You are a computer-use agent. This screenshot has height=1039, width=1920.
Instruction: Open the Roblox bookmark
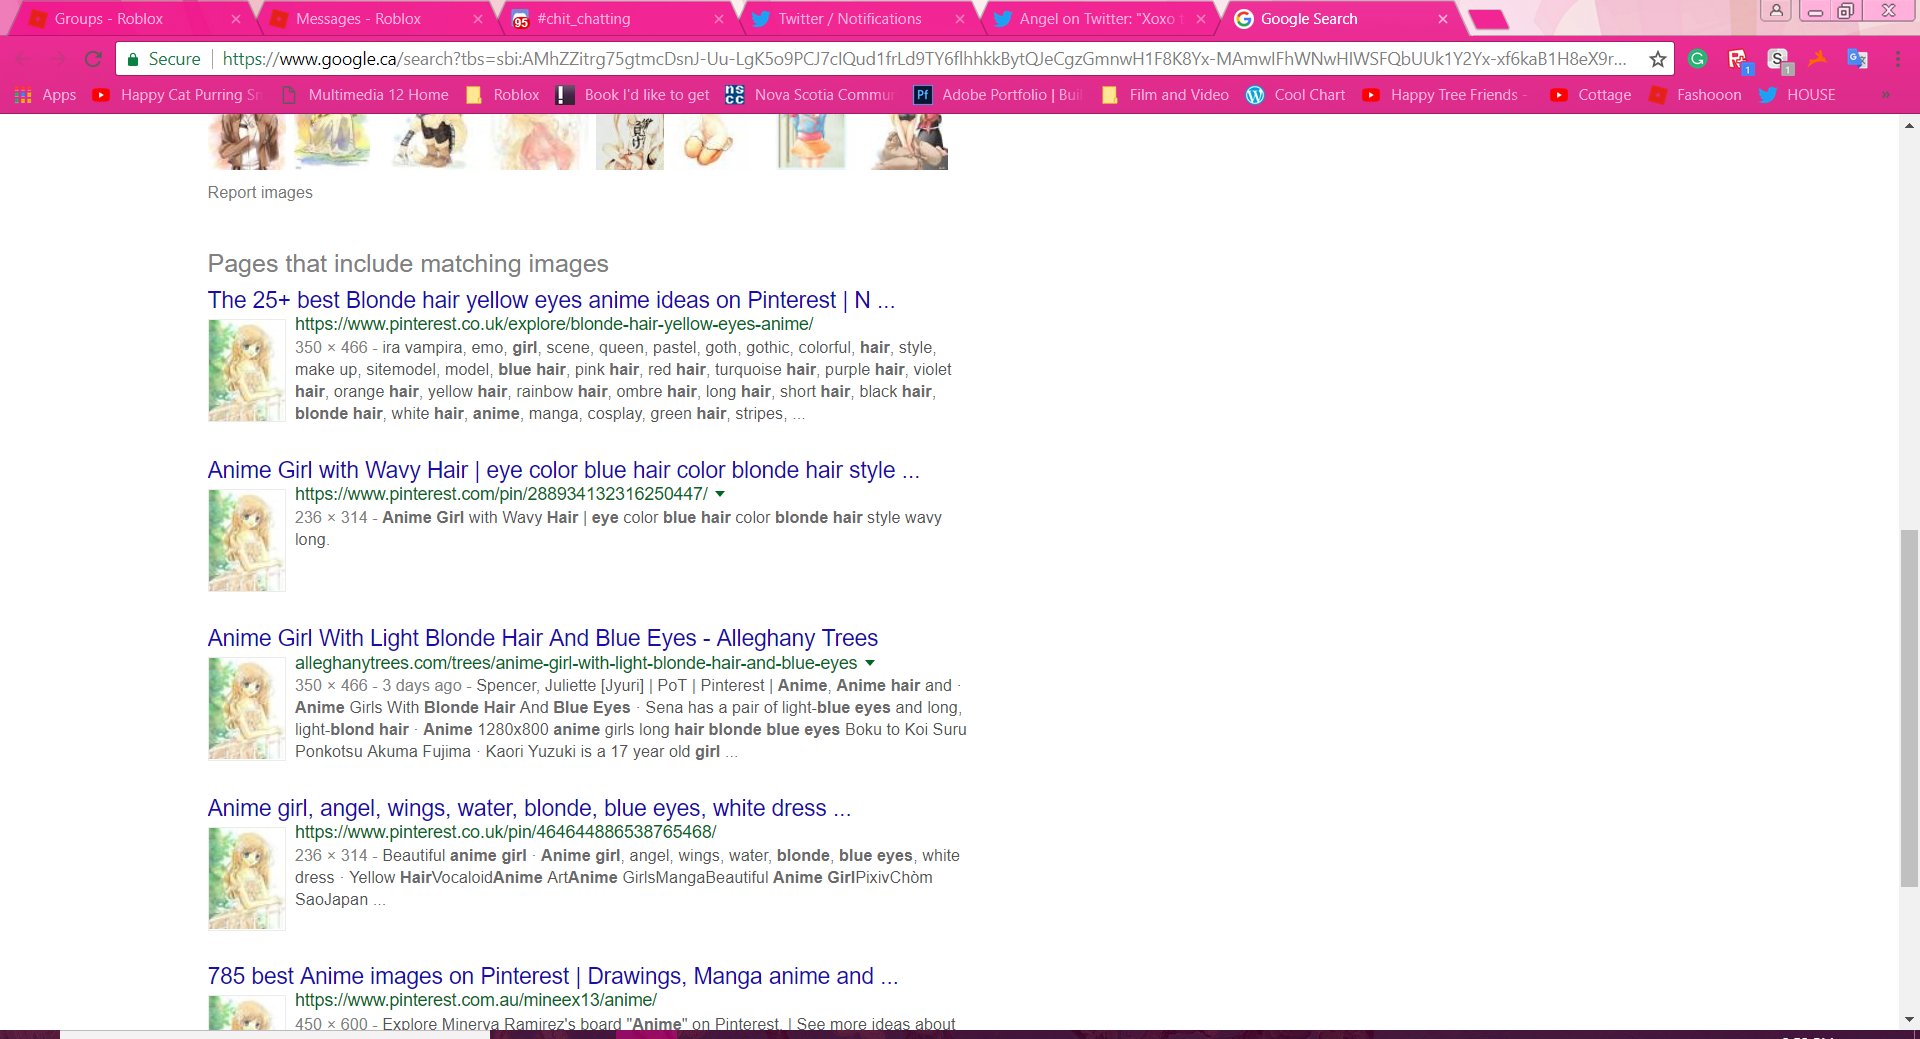click(503, 95)
